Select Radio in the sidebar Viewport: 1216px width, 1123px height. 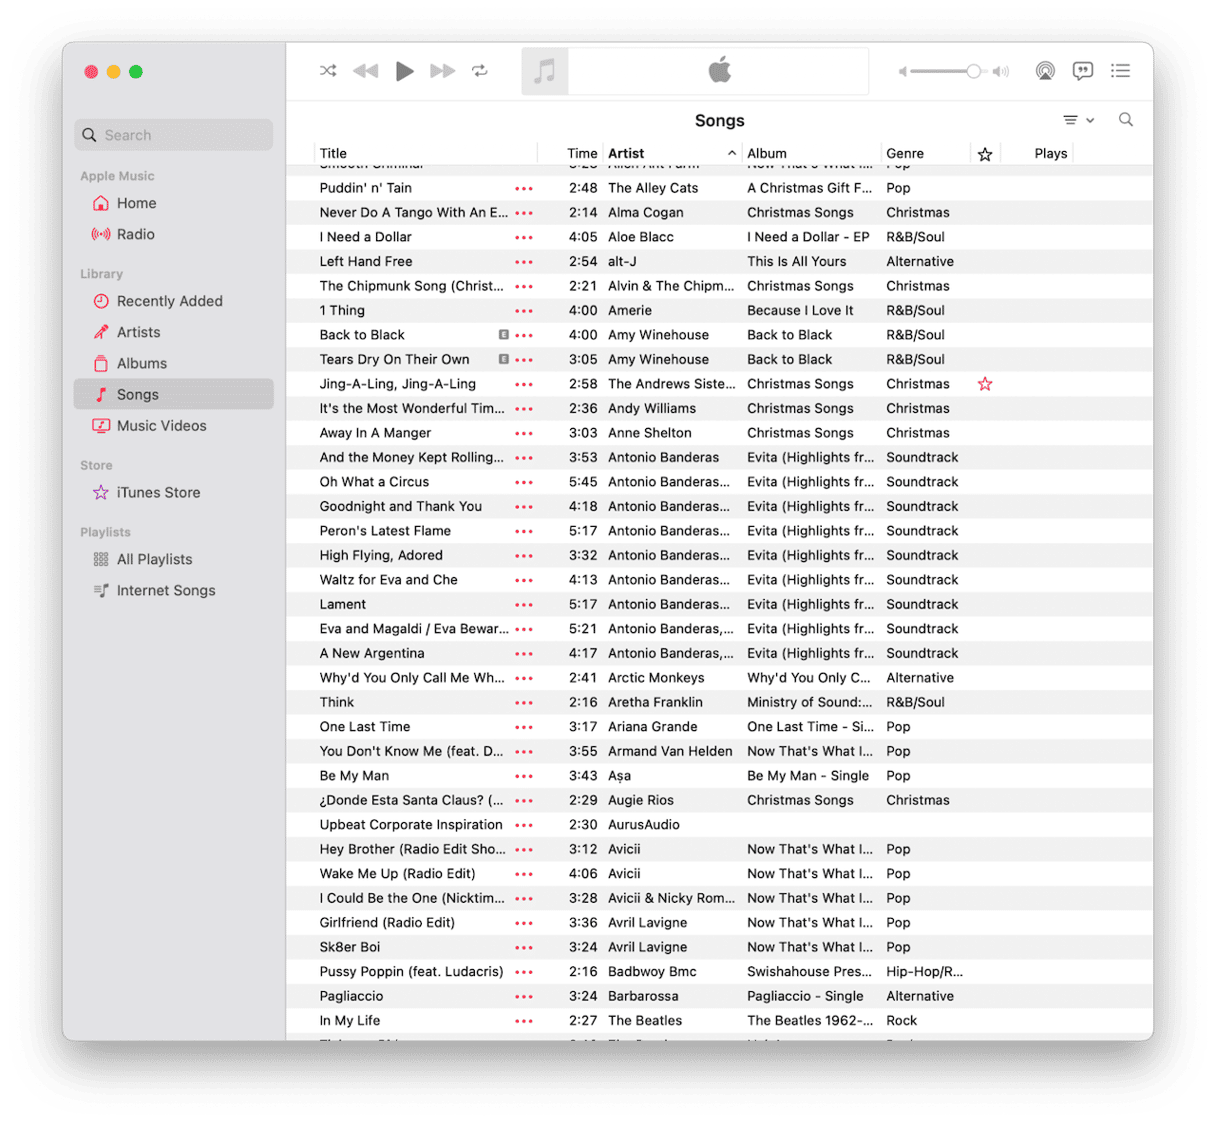coord(134,234)
